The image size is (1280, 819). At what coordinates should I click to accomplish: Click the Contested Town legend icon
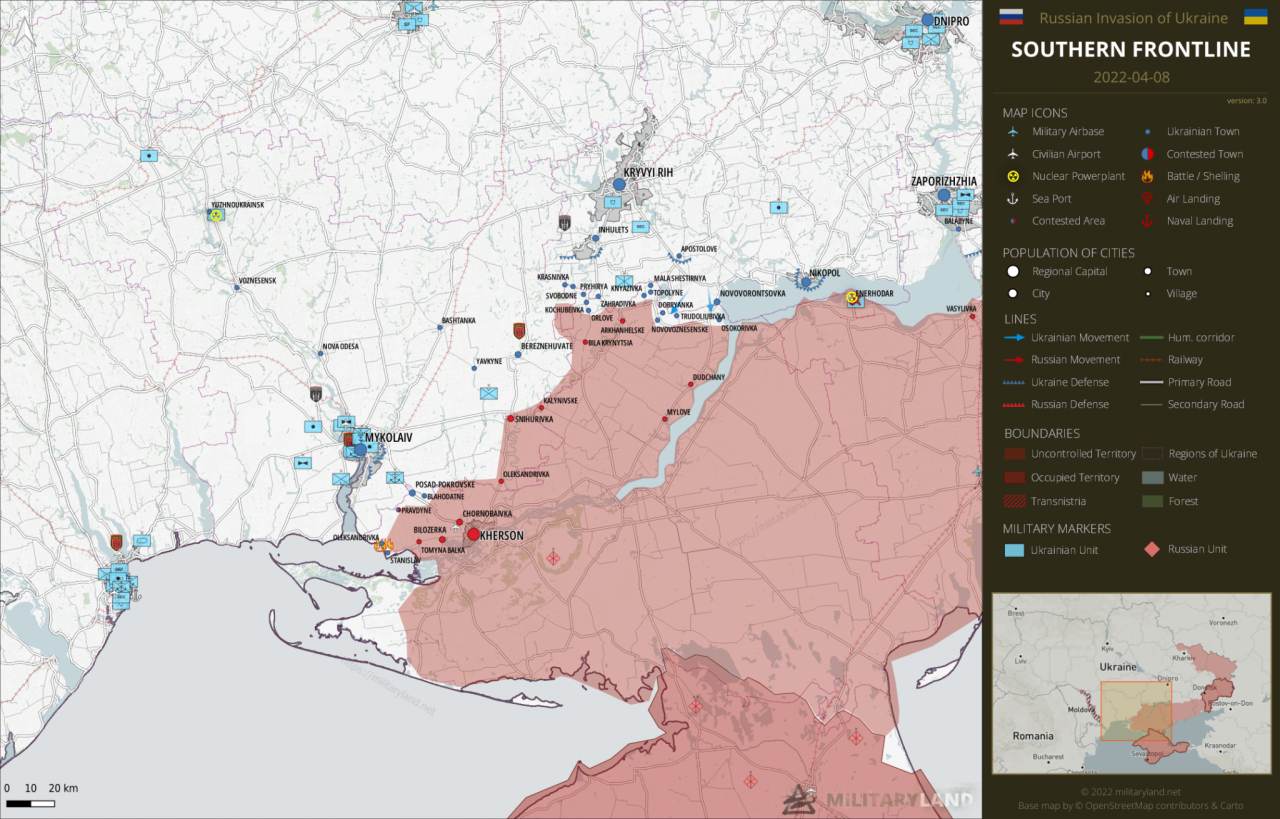coord(1147,154)
